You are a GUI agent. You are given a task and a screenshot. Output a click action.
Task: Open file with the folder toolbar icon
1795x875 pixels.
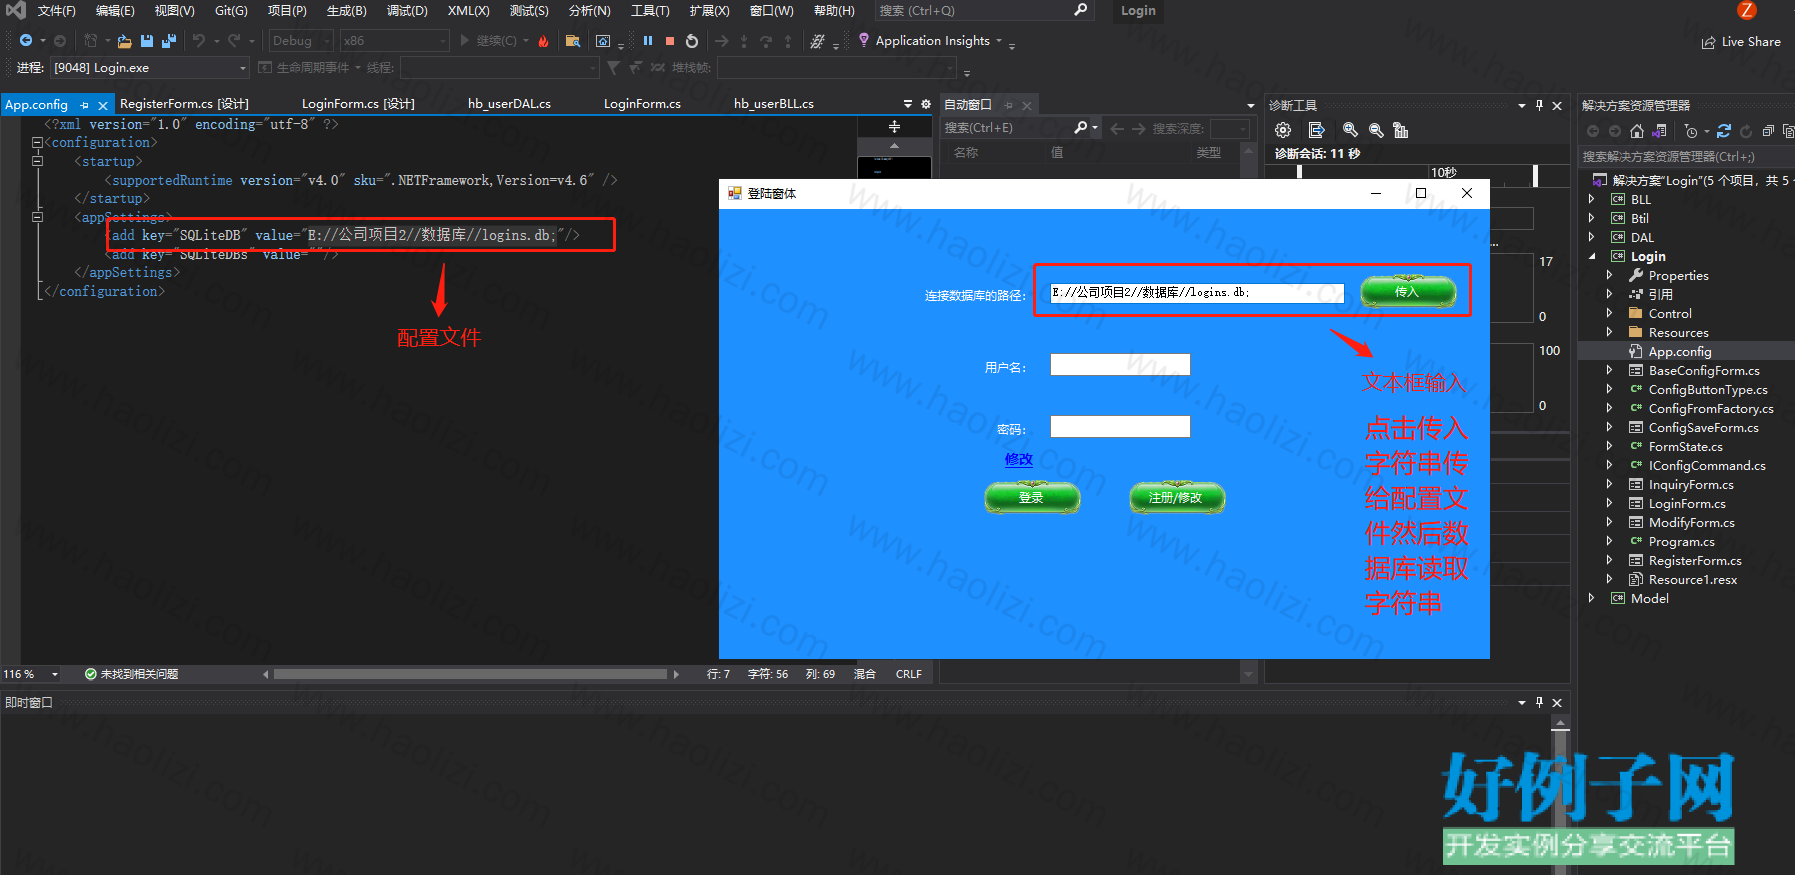pos(124,41)
